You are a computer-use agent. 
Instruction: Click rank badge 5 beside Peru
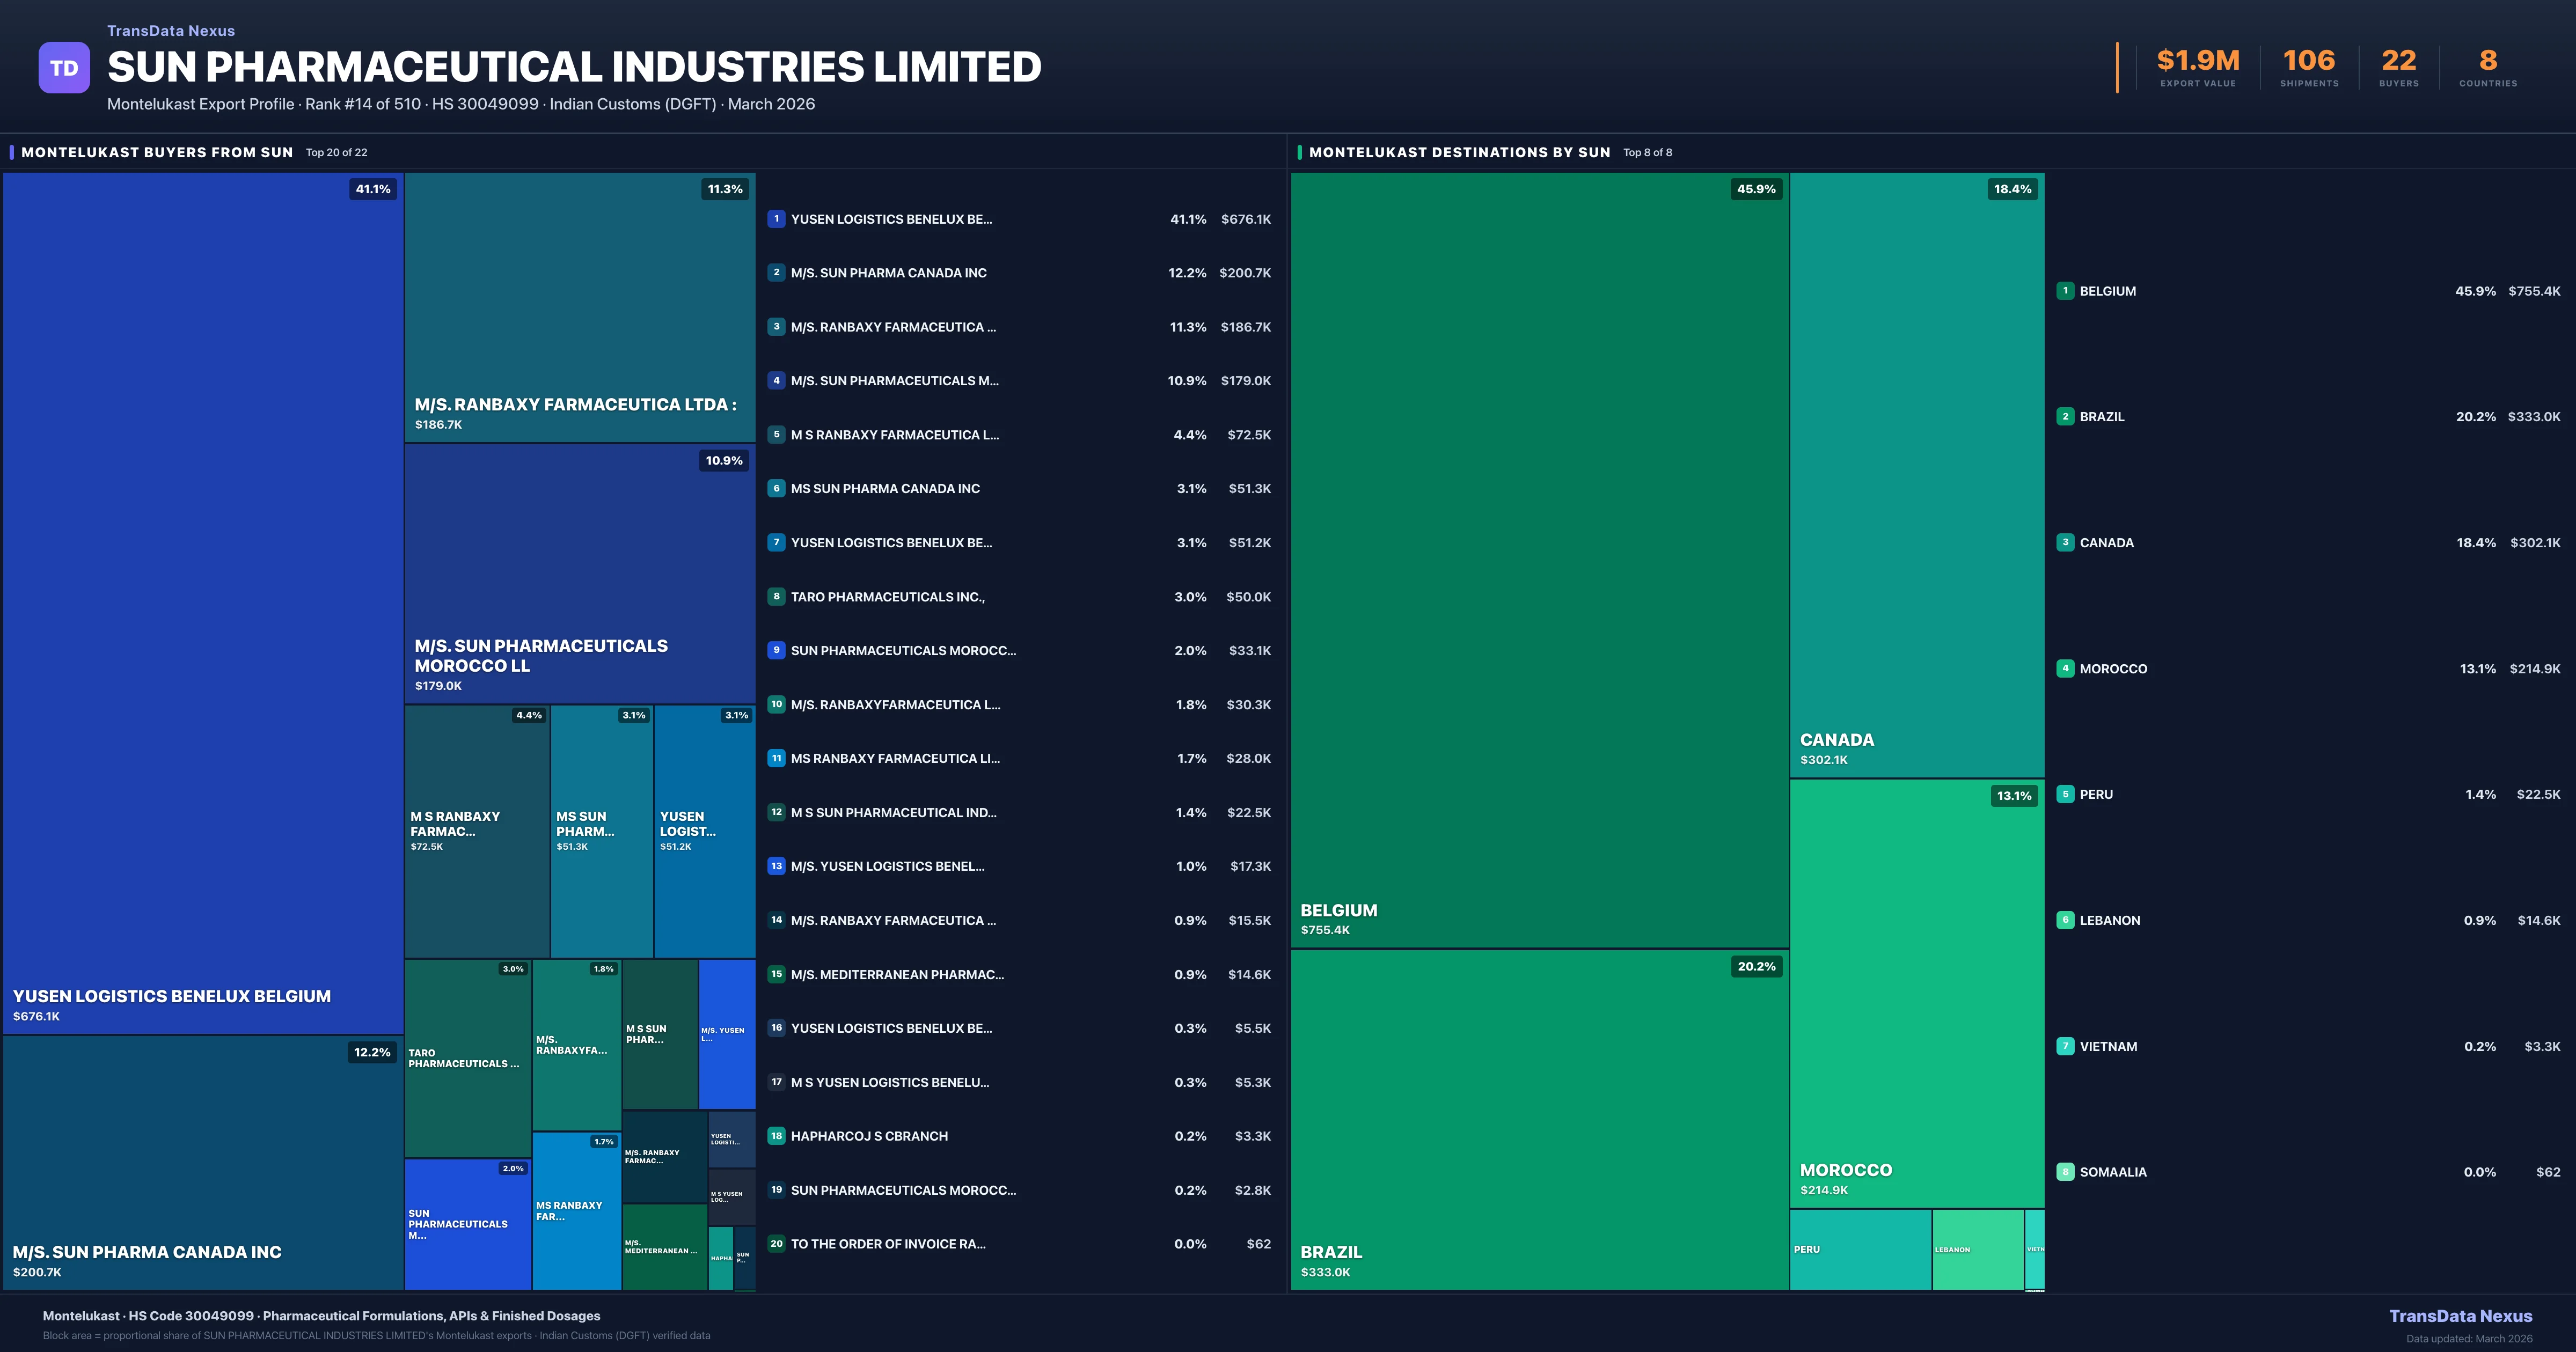click(2065, 795)
